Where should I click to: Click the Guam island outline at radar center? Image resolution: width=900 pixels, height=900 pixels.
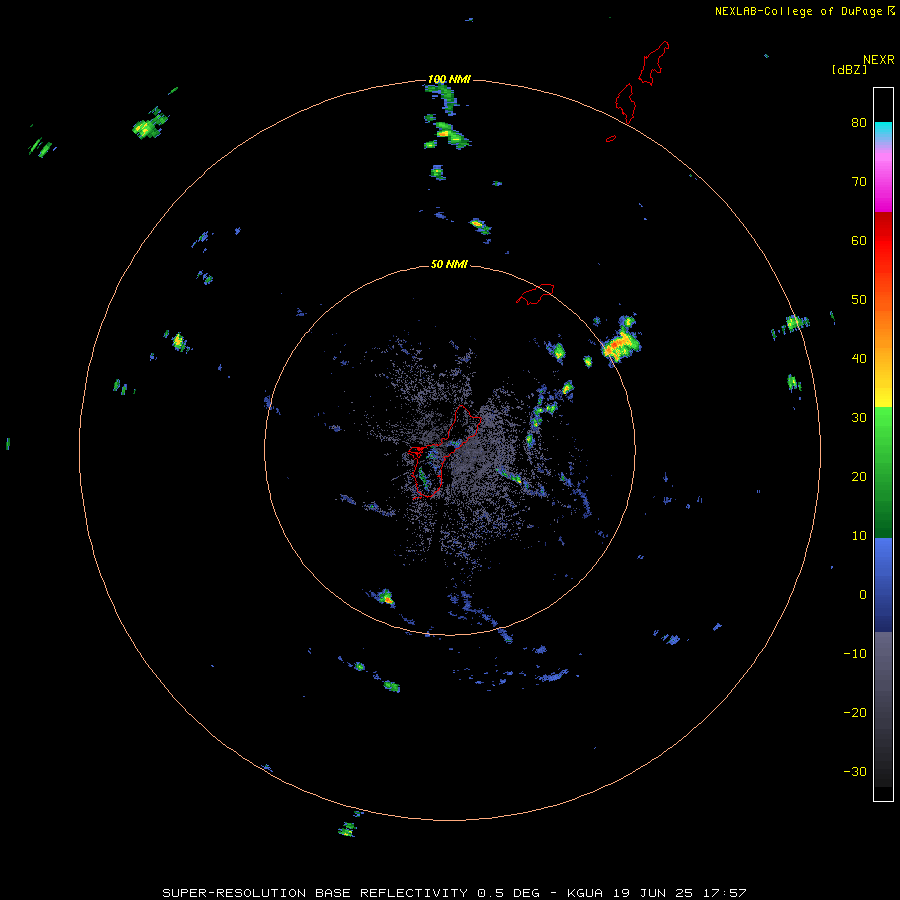442,453
